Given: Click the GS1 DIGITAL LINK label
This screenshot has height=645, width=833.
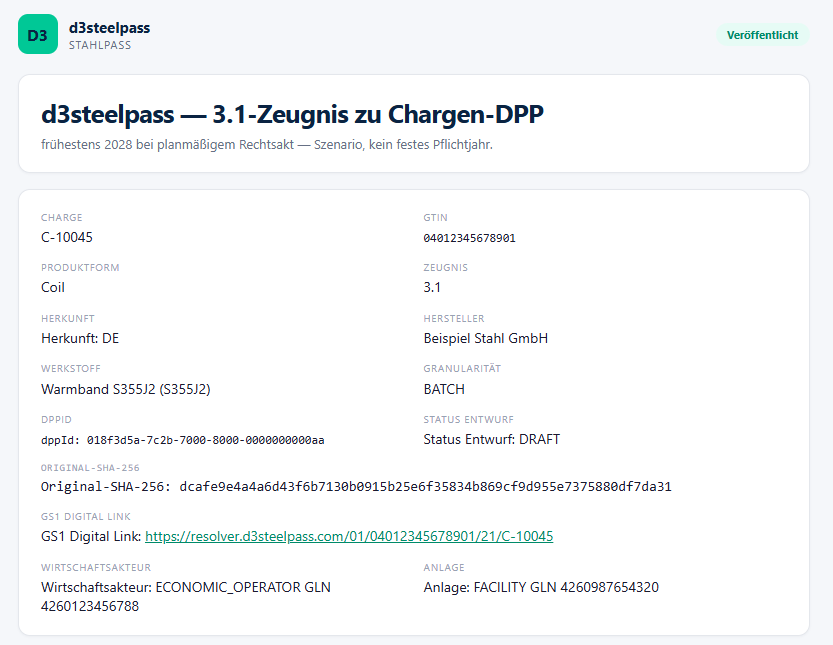Looking at the screenshot, I should (86, 516).
